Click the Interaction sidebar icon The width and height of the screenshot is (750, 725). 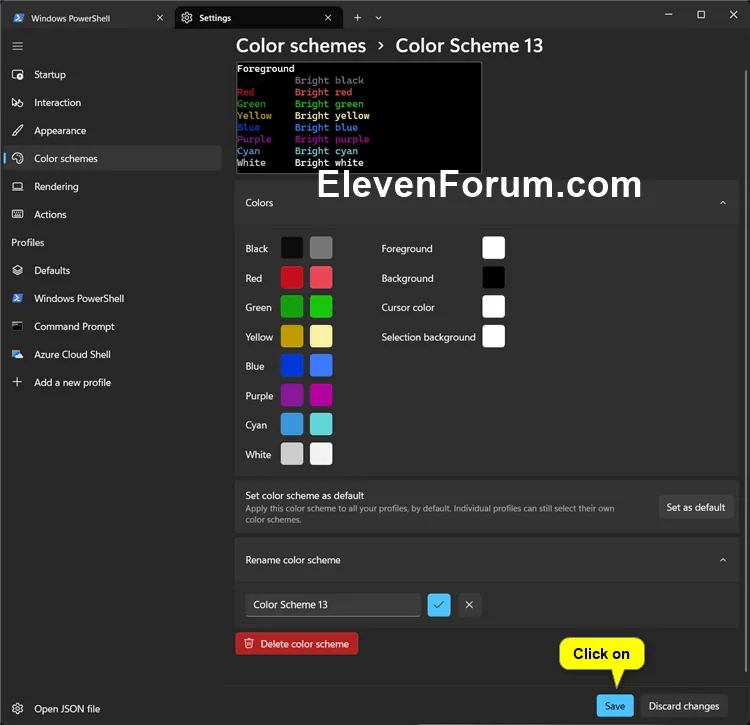[18, 103]
